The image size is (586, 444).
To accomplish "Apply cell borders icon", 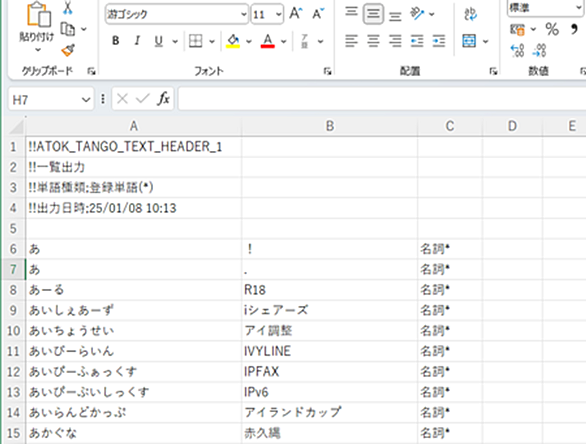I will (x=195, y=41).
